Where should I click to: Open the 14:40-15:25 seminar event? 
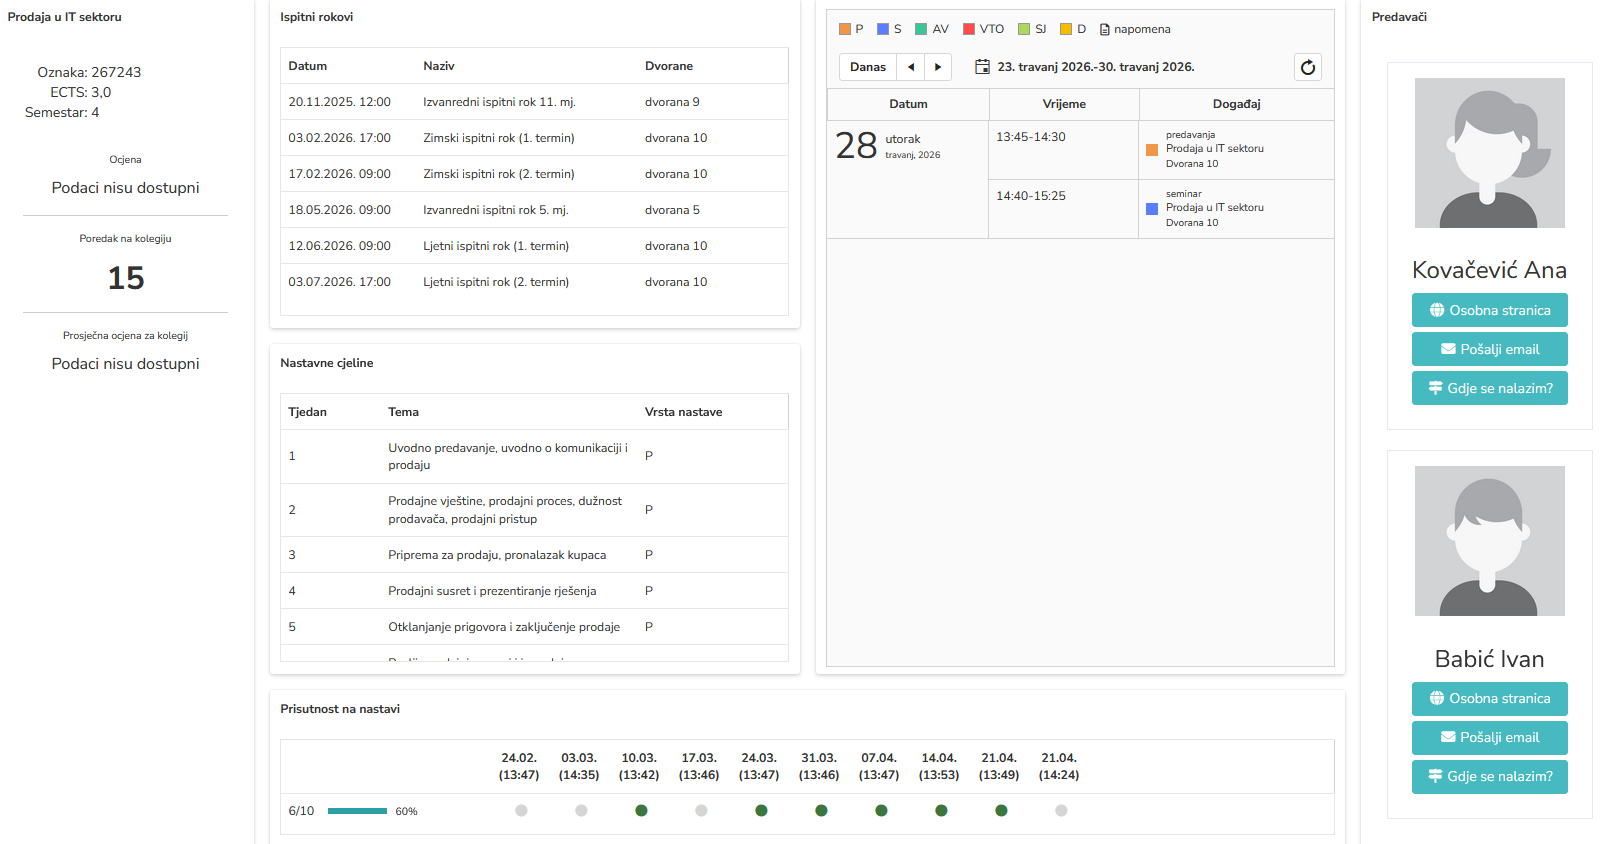tap(1214, 208)
